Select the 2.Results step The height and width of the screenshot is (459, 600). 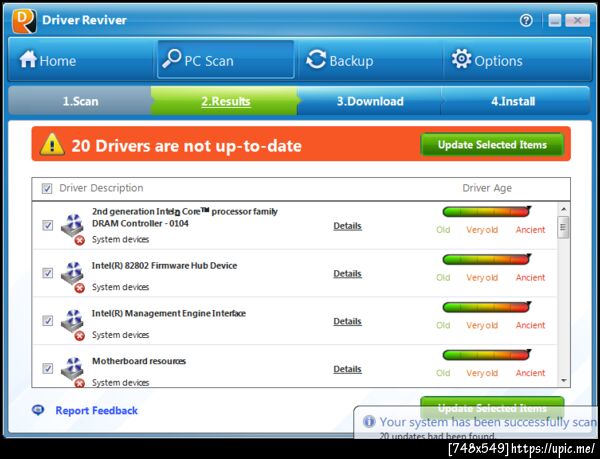pyautogui.click(x=225, y=101)
